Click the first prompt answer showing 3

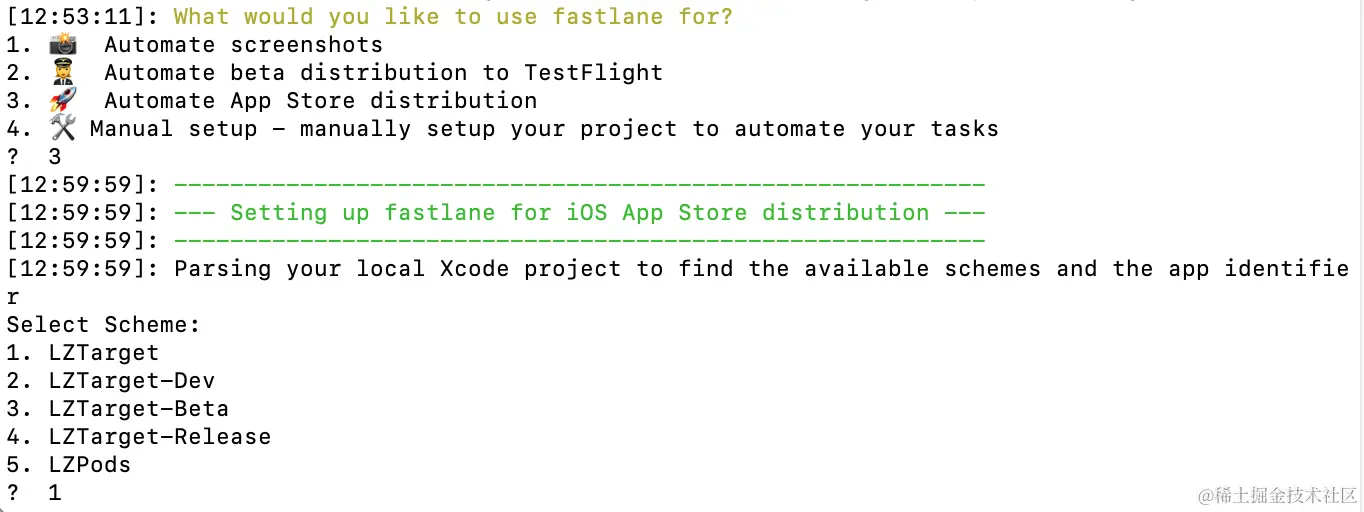[55, 156]
